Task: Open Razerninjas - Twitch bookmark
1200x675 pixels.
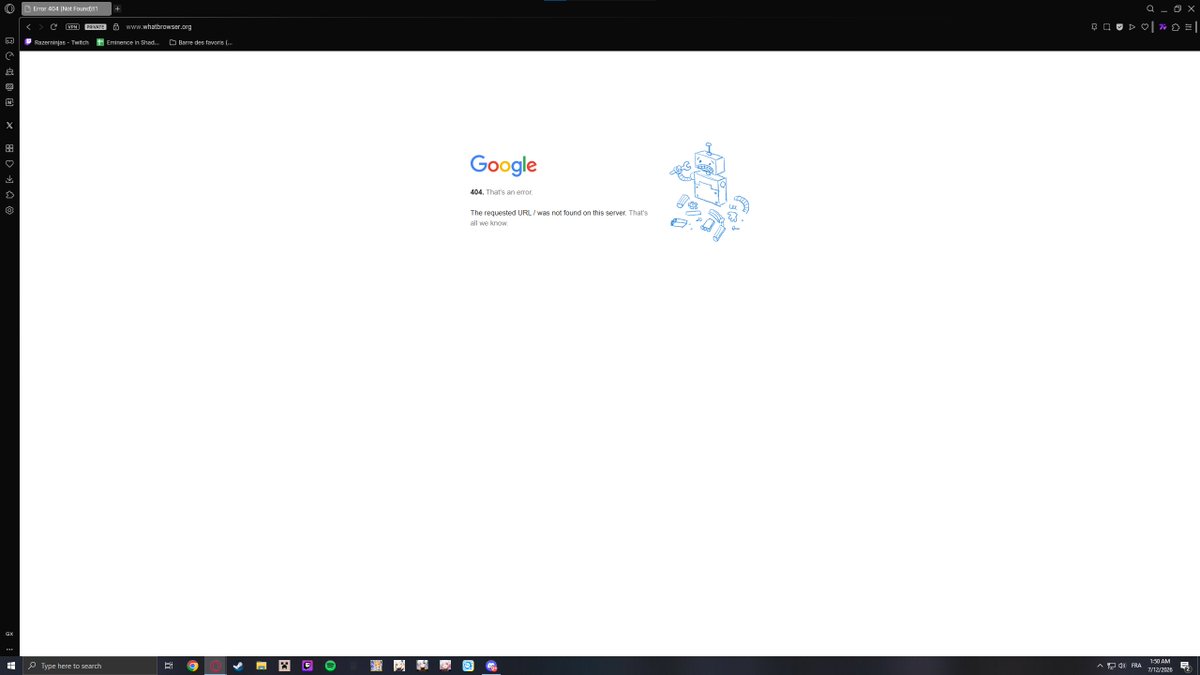Action: [x=57, y=42]
